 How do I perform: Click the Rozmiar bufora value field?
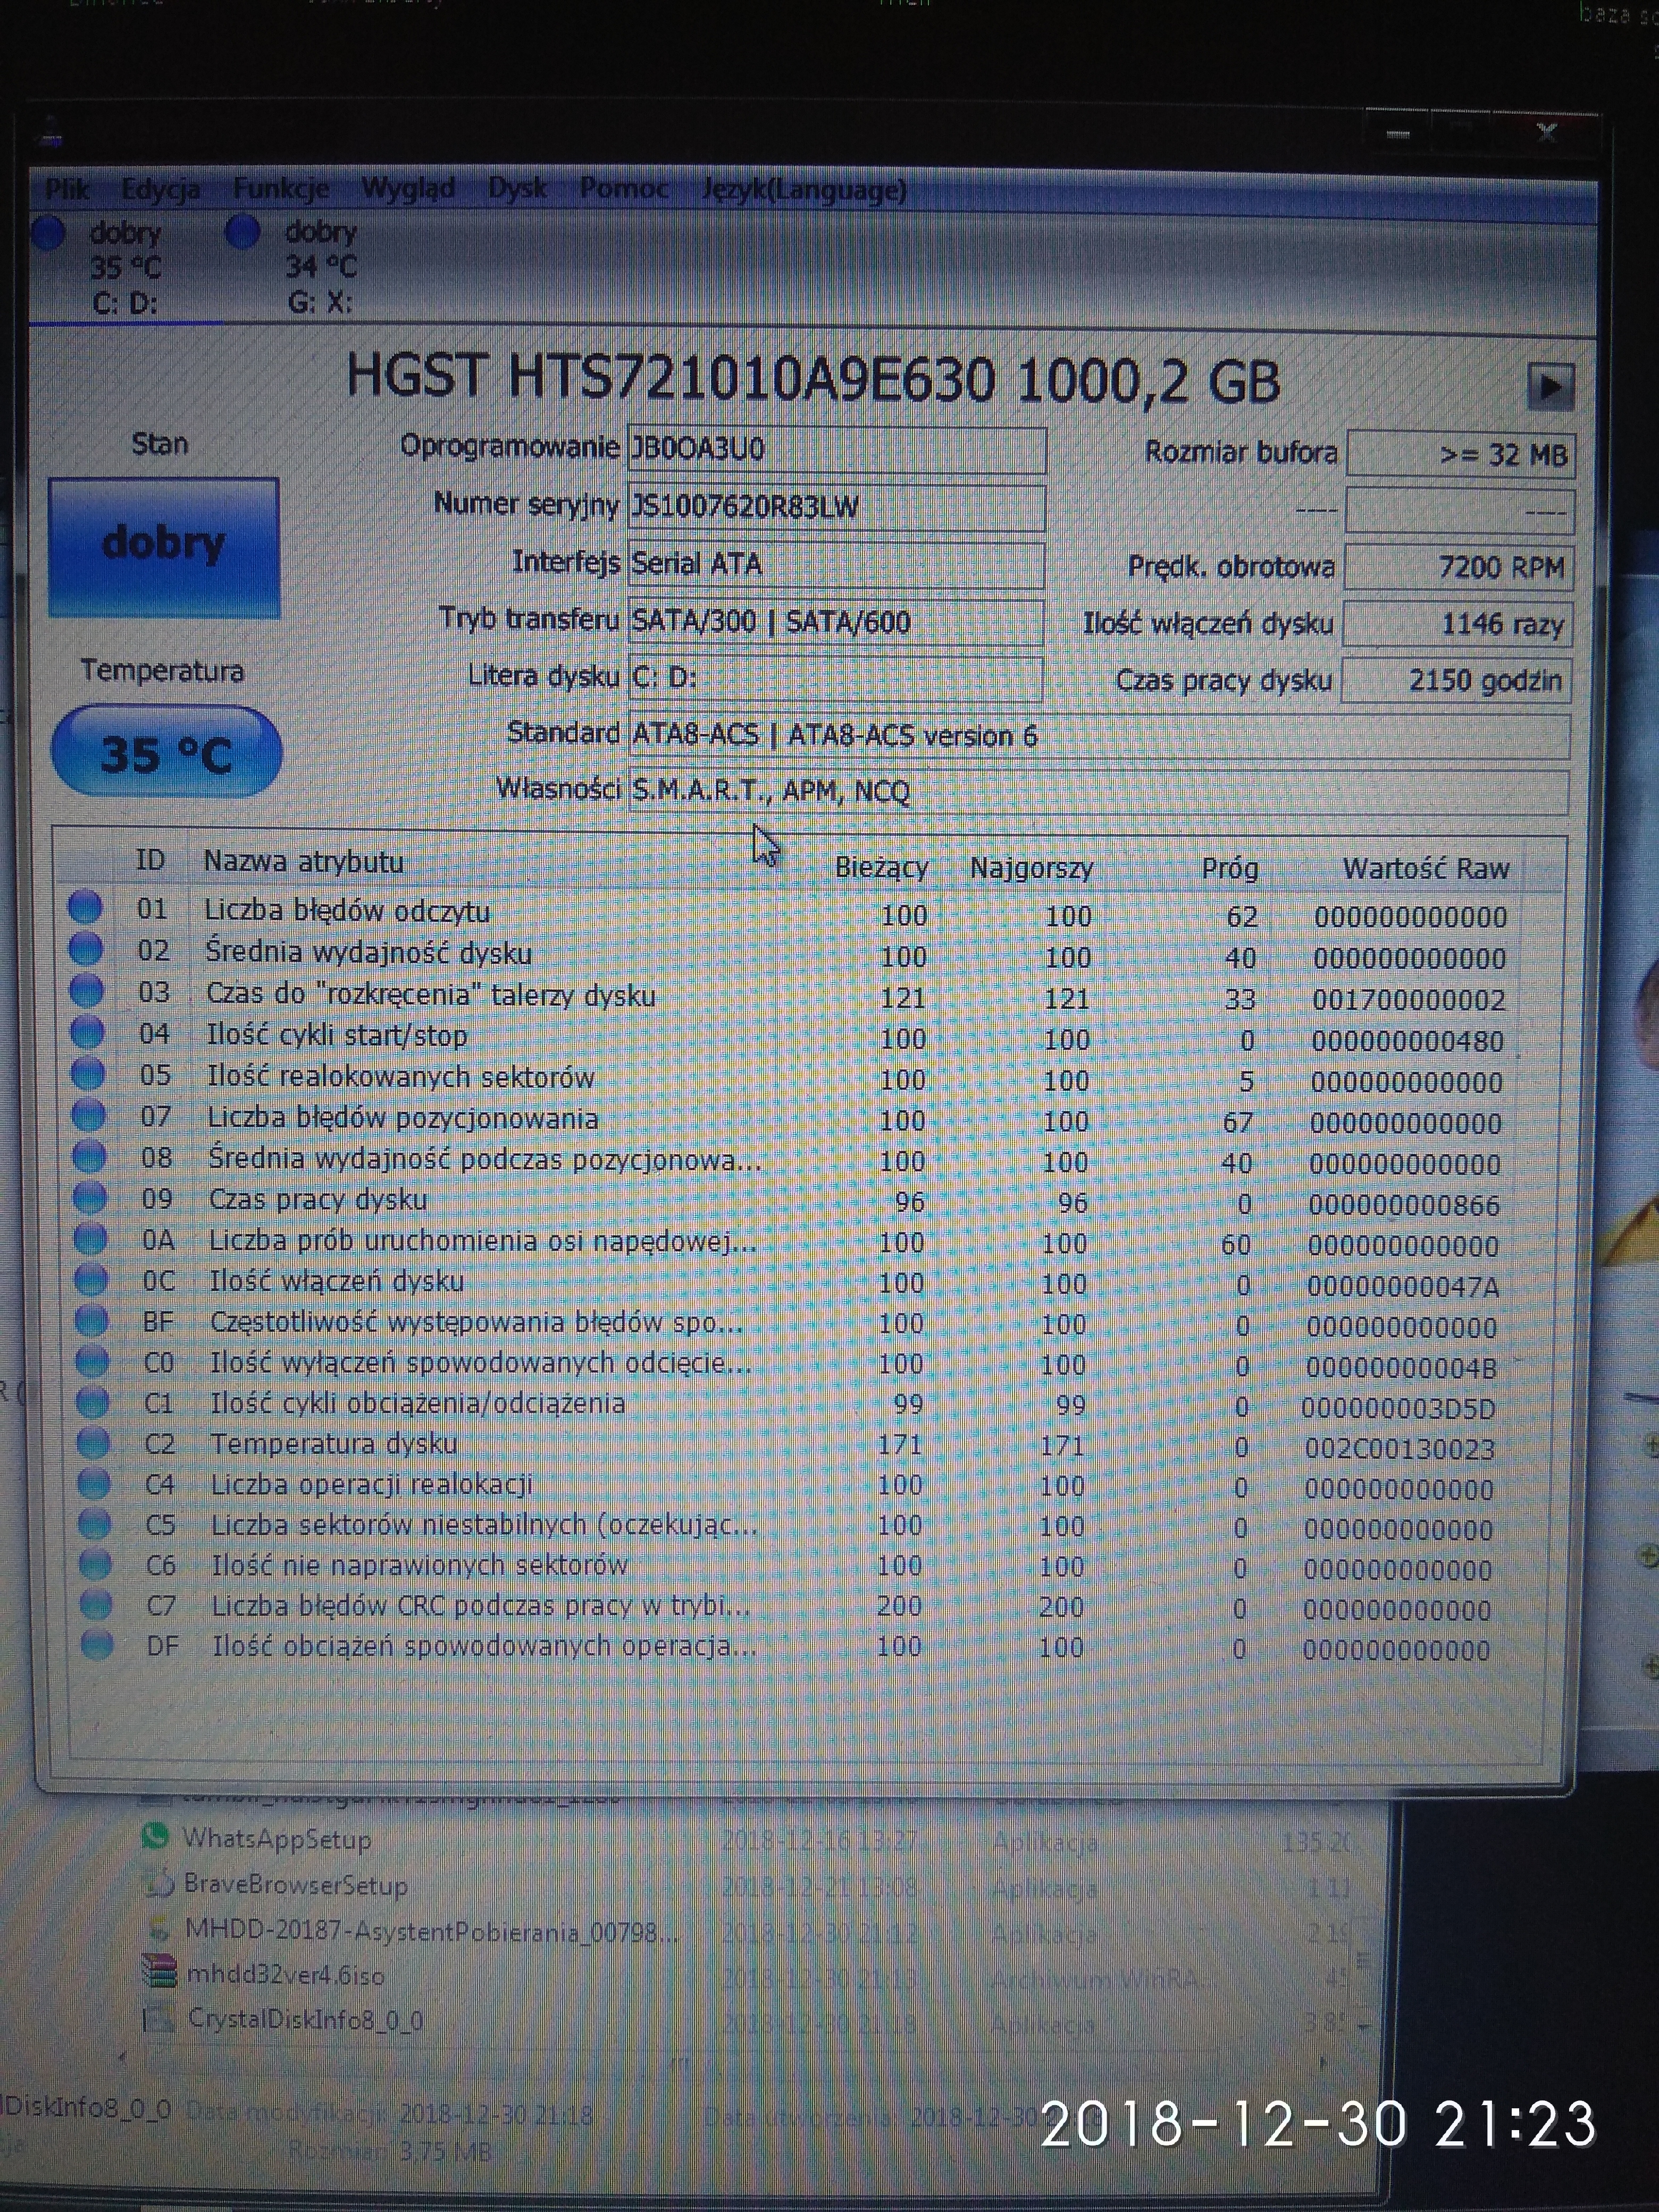pyautogui.click(x=1461, y=455)
